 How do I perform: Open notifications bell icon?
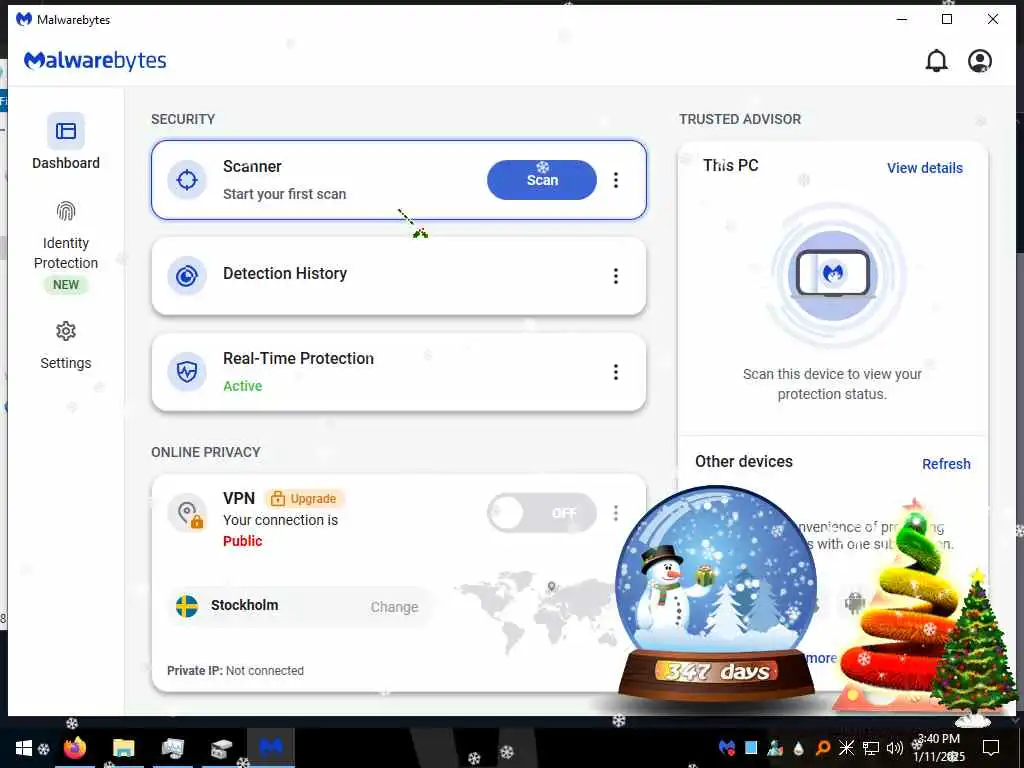pos(936,61)
